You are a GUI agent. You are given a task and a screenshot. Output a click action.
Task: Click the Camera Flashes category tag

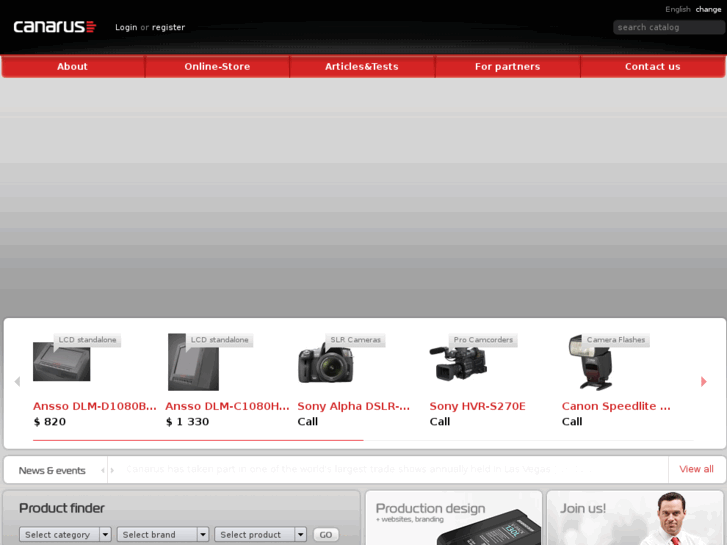[616, 340]
